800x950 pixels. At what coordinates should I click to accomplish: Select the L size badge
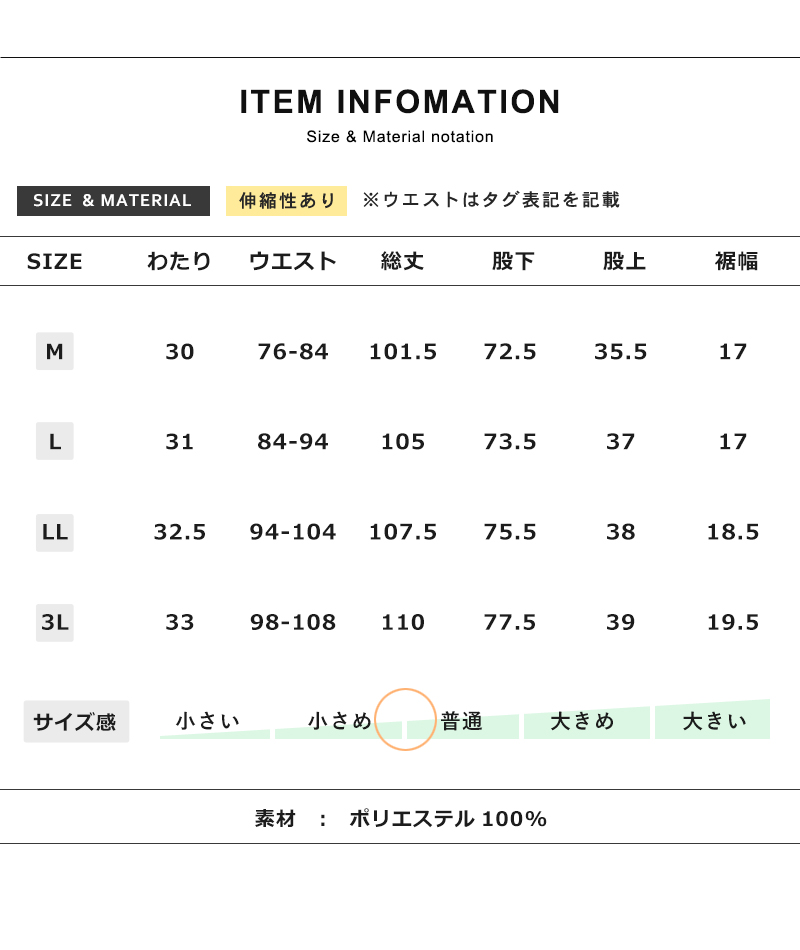pyautogui.click(x=55, y=441)
